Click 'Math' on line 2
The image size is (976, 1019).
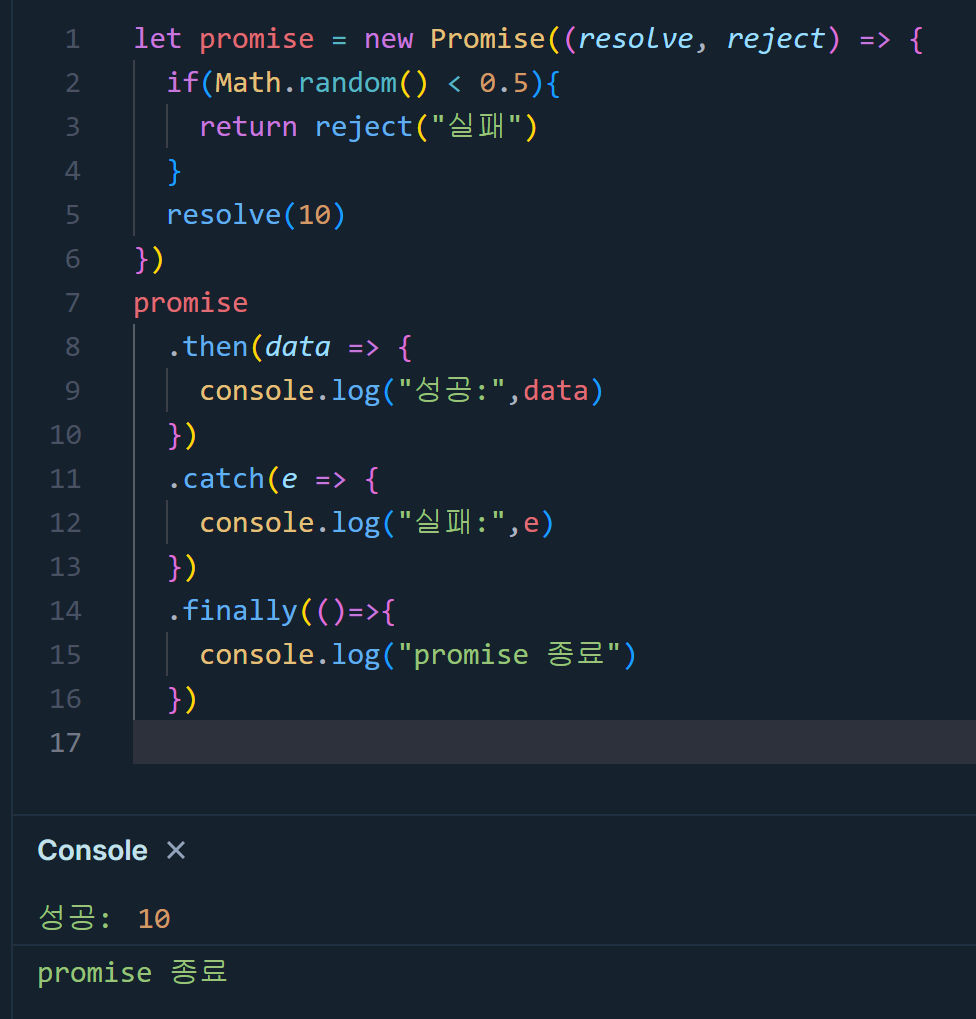click(x=248, y=83)
